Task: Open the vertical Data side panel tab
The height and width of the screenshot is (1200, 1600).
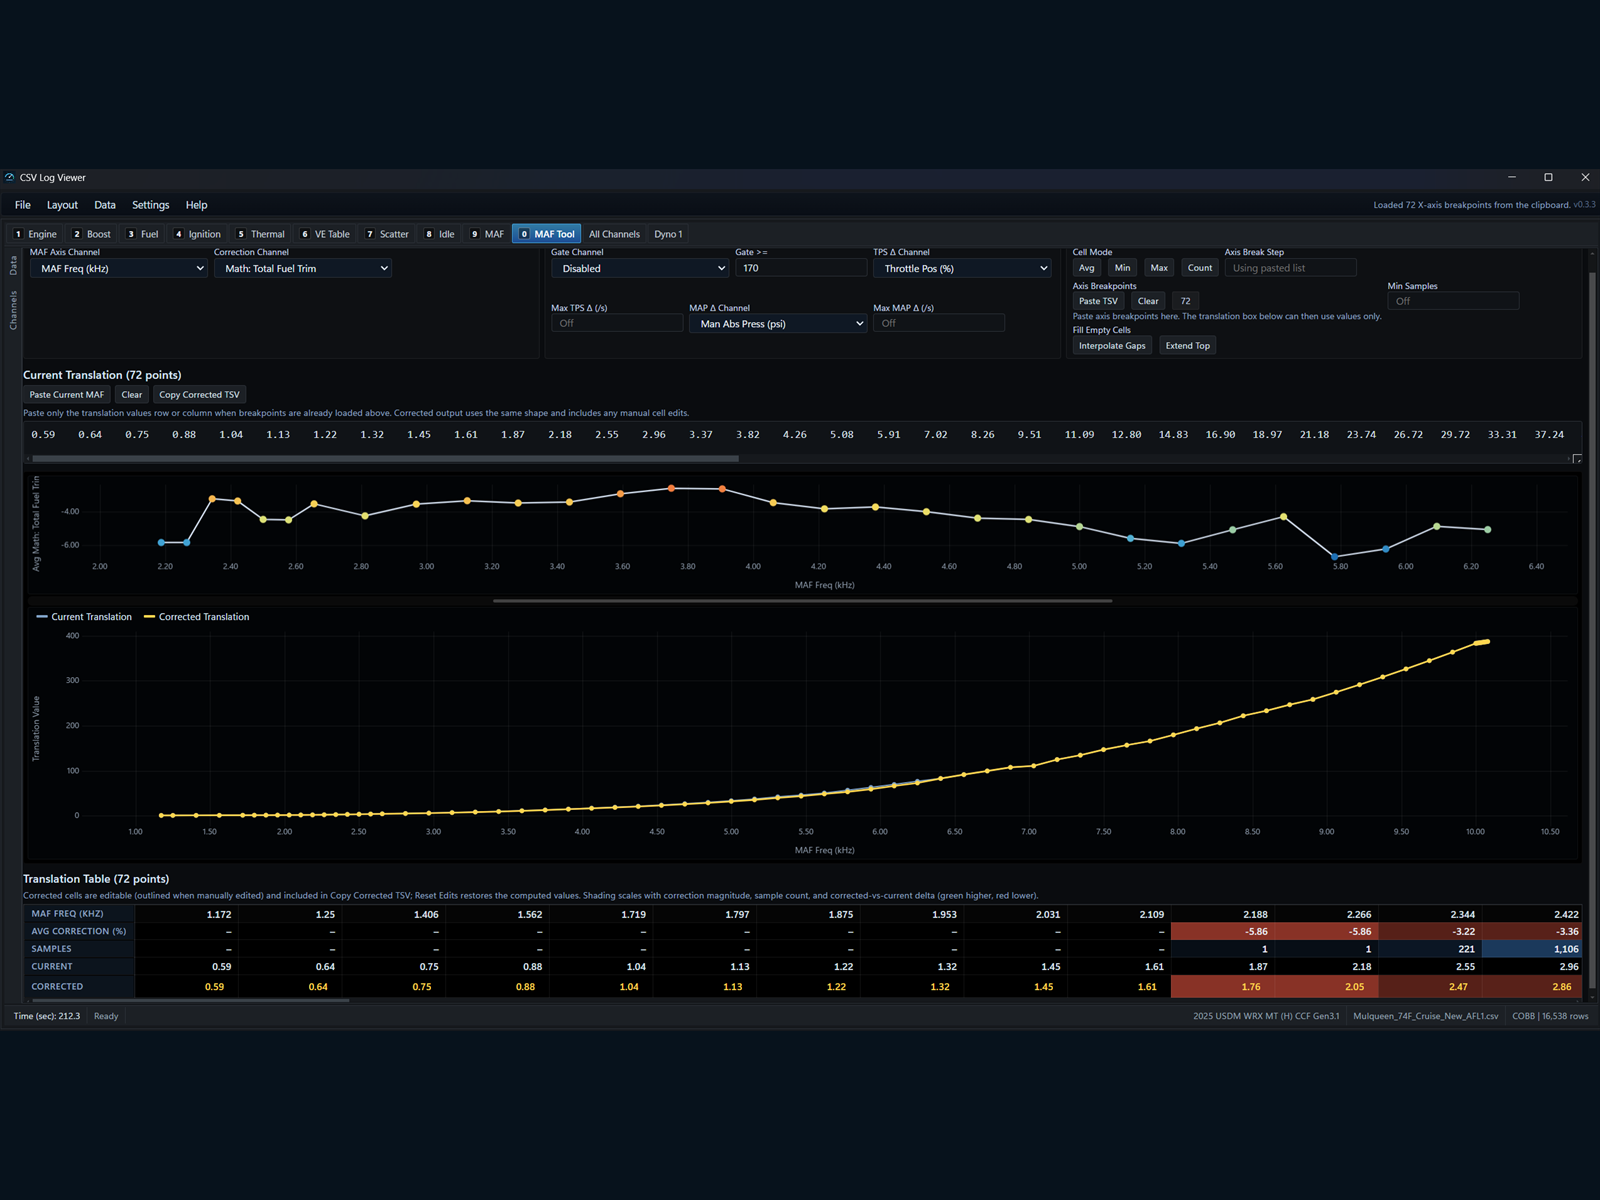Action: 13,265
